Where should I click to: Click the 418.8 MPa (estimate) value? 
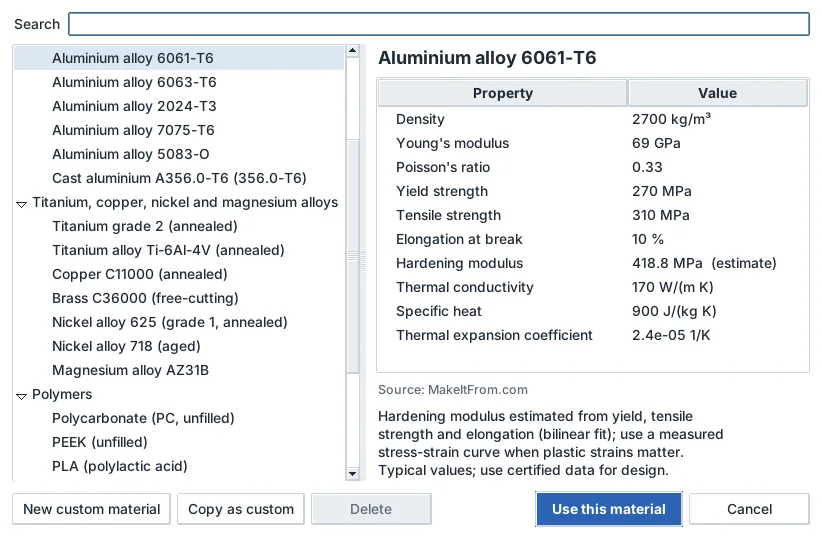(x=704, y=263)
